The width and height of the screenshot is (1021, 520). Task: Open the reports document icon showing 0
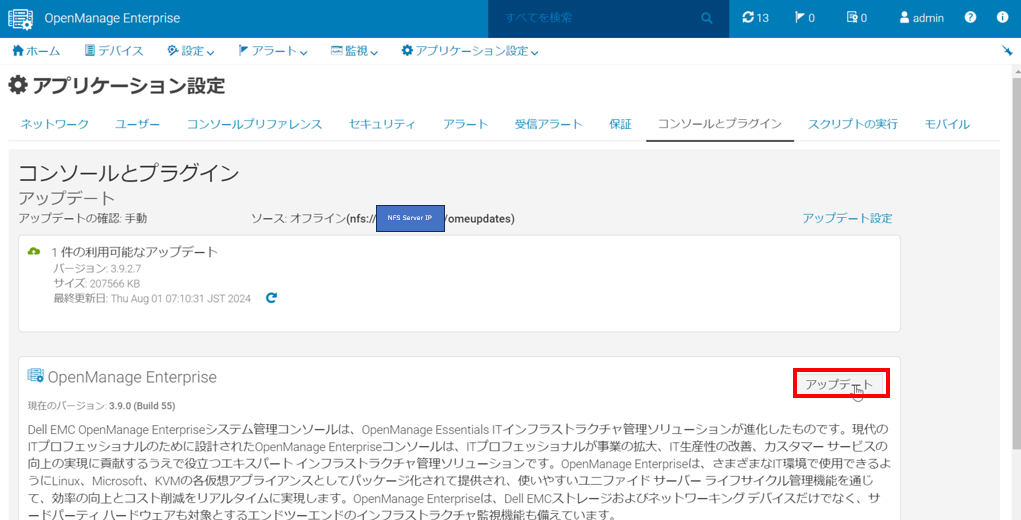click(x=856, y=18)
